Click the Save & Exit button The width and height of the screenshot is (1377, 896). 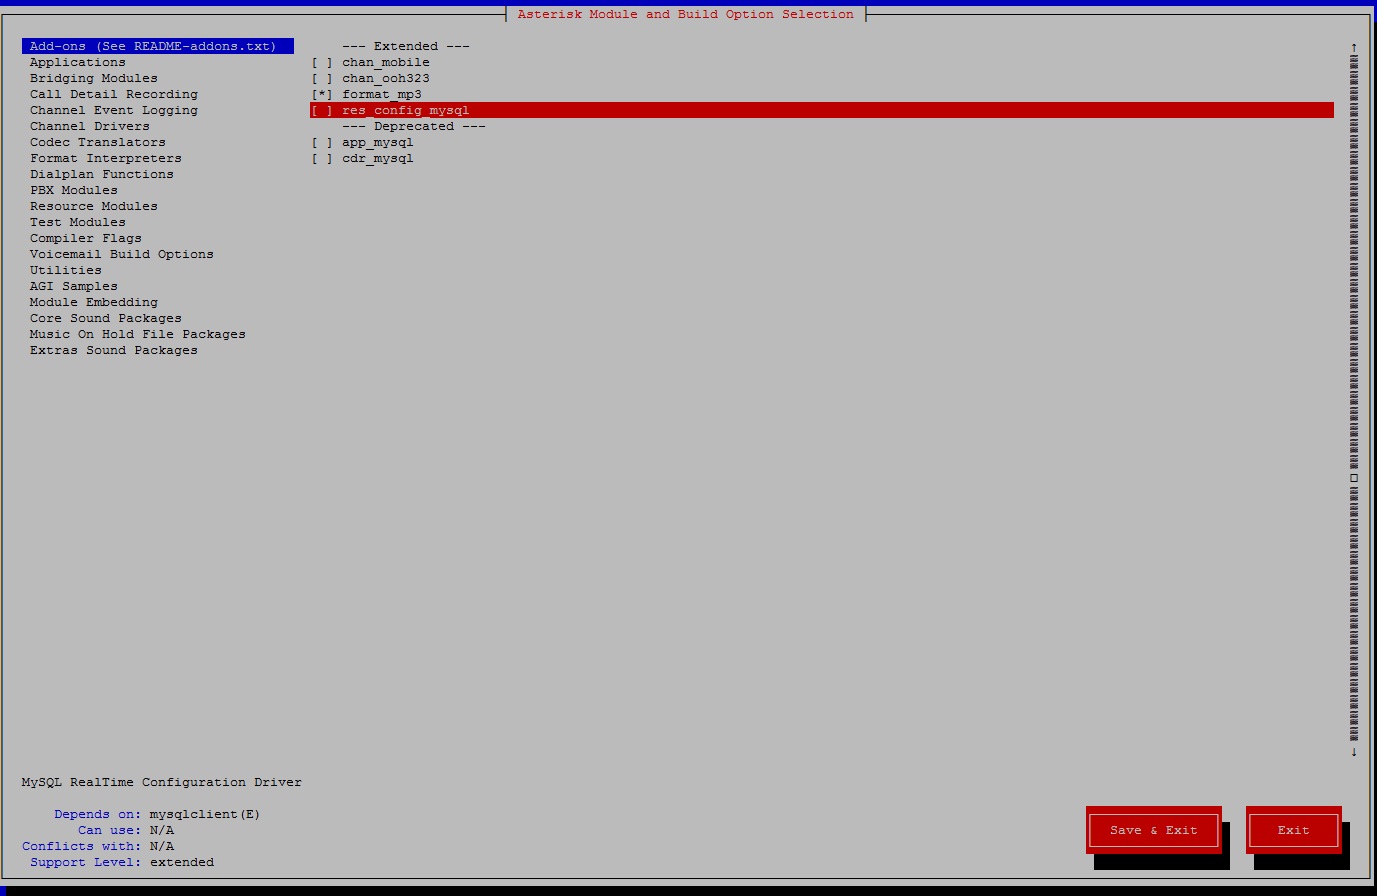tap(1153, 830)
